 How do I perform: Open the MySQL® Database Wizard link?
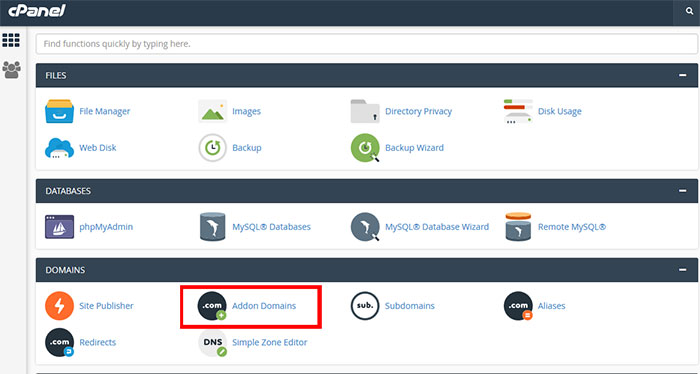point(437,227)
